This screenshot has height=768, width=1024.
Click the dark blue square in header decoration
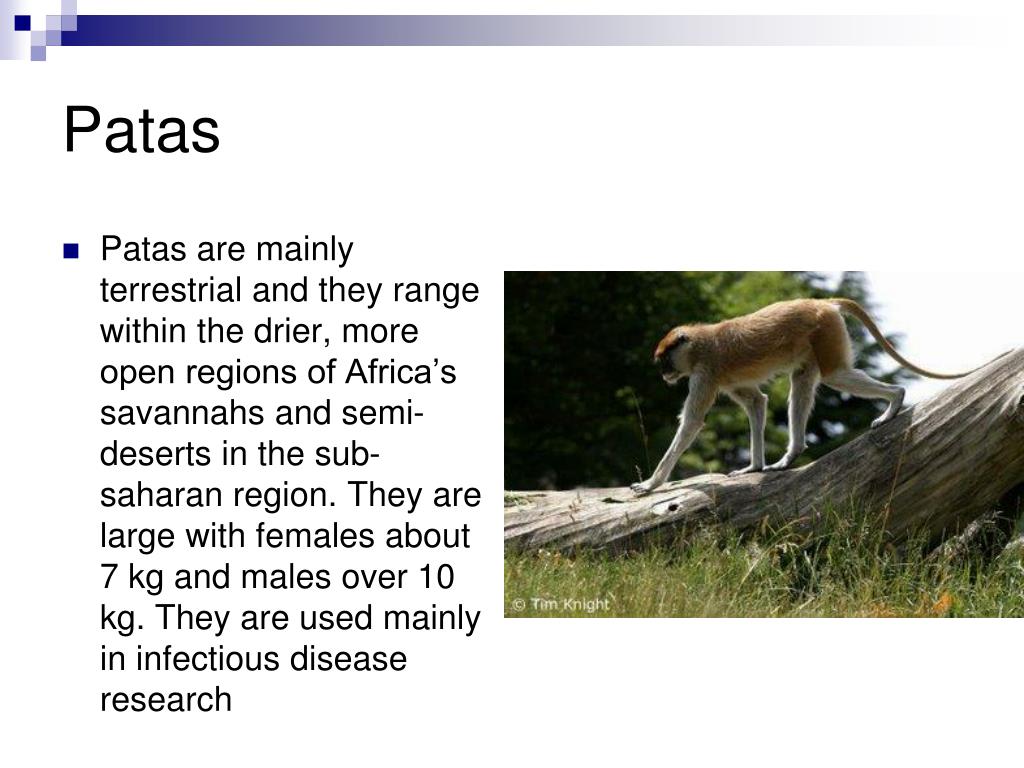click(x=22, y=23)
